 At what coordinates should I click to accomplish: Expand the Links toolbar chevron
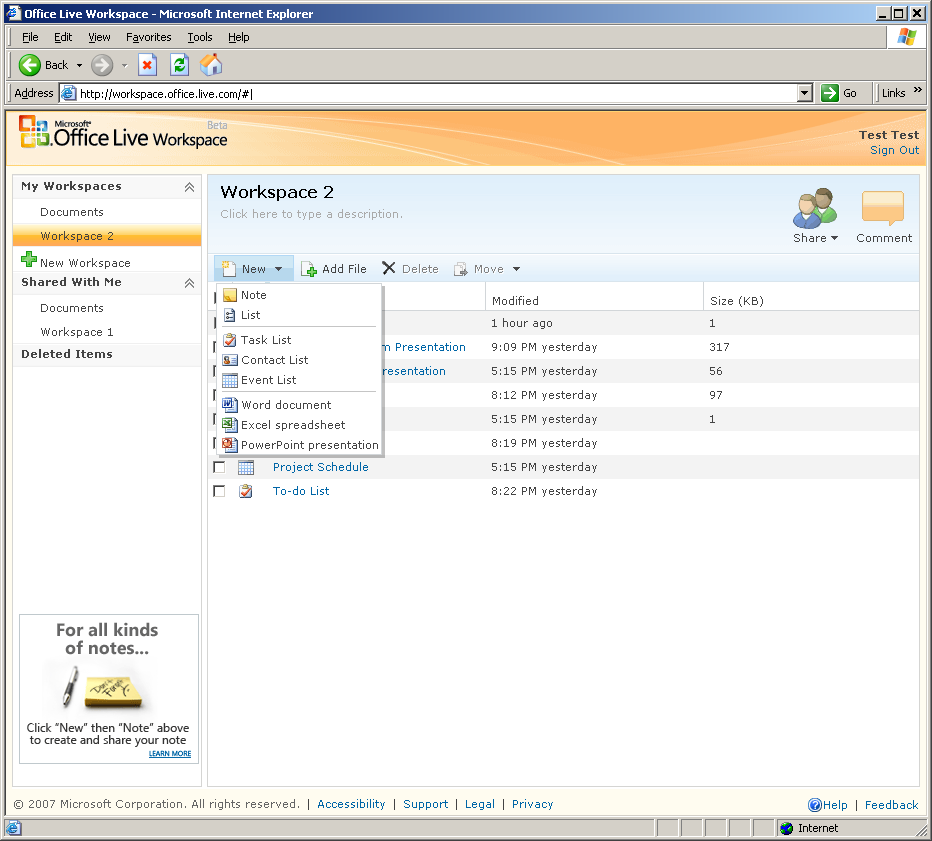click(917, 90)
